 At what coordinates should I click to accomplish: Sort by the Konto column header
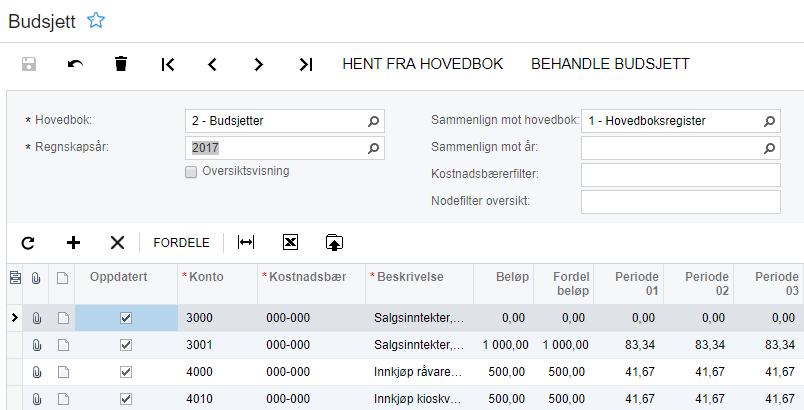point(206,276)
